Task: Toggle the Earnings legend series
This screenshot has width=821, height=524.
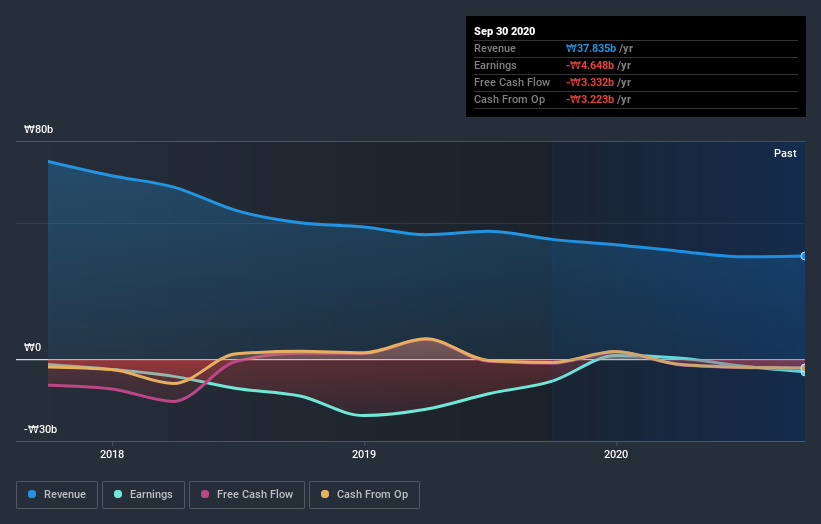Action: (x=143, y=495)
